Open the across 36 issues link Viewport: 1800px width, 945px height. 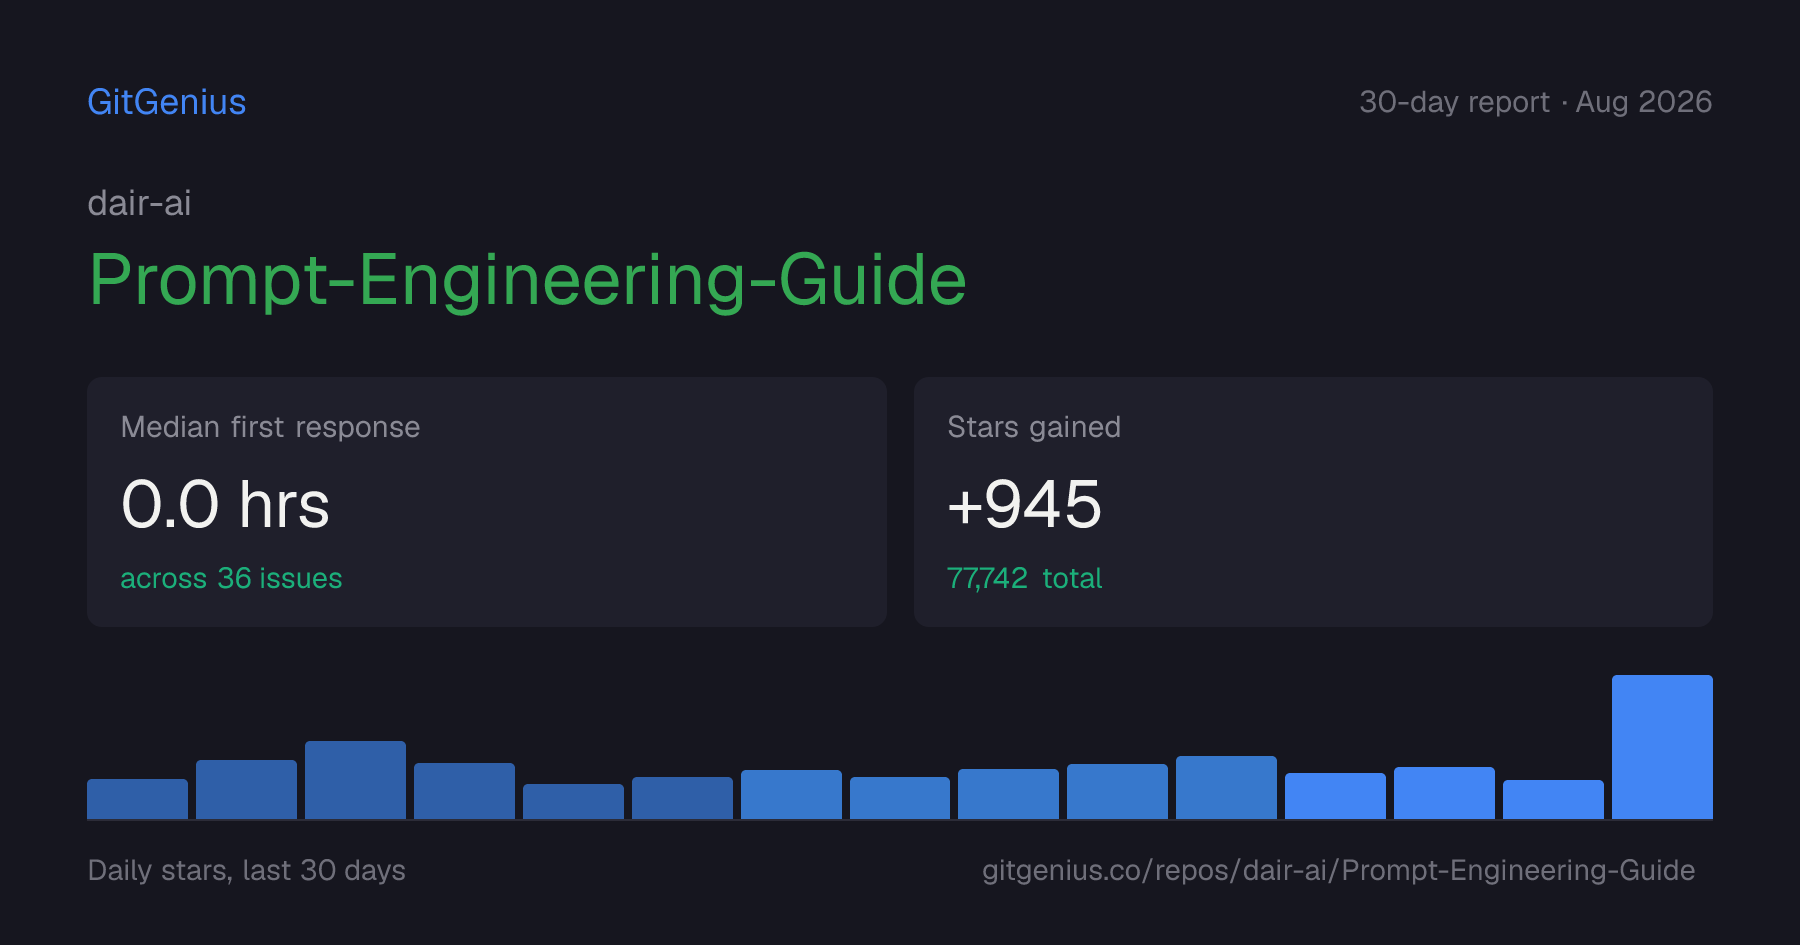231,578
